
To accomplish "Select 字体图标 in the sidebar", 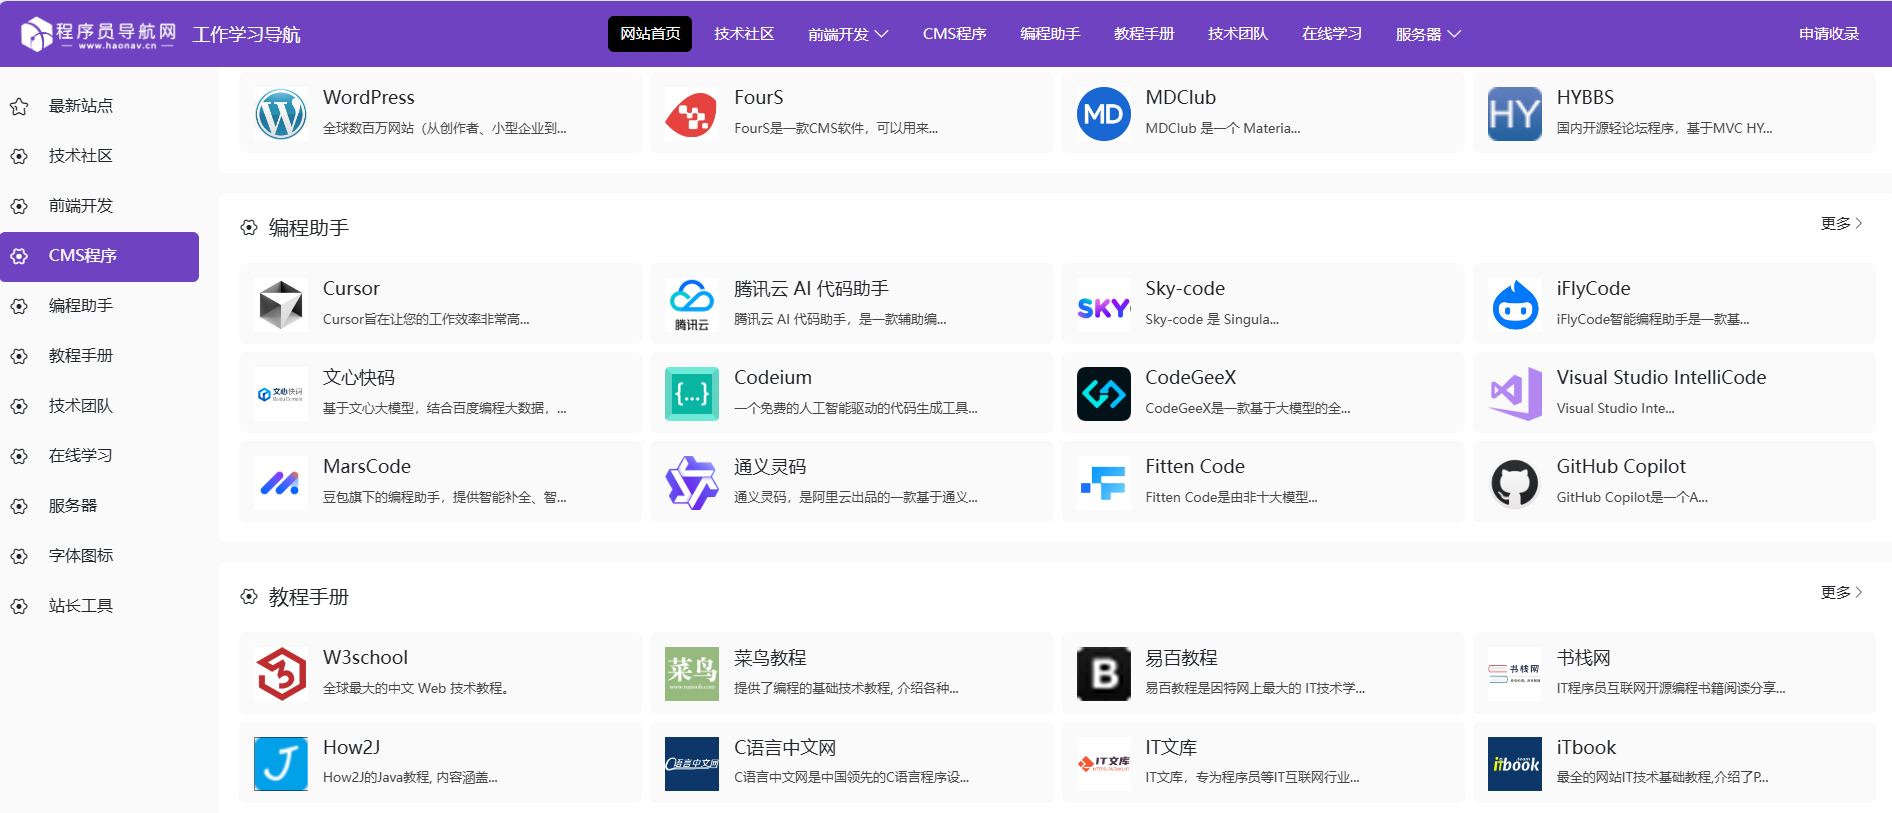I will click(x=99, y=556).
